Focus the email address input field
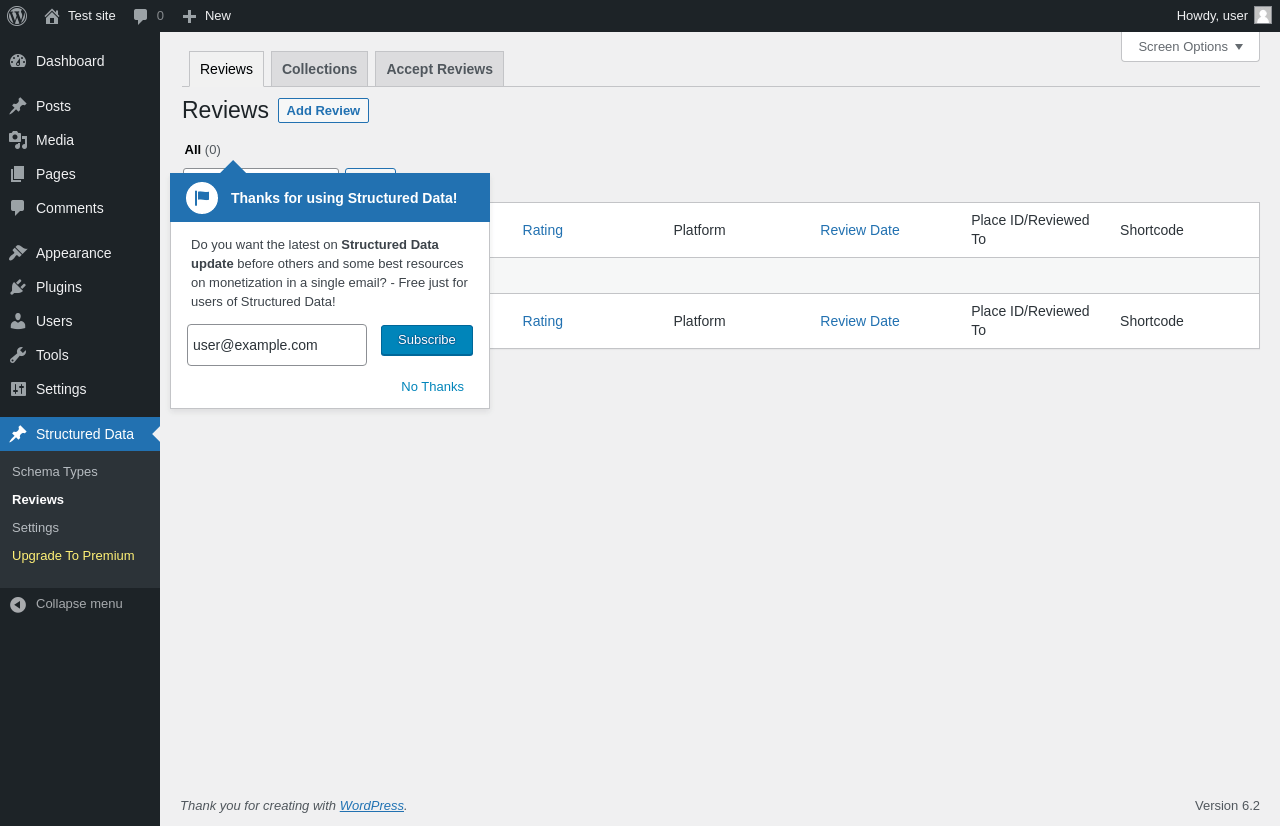 point(277,345)
